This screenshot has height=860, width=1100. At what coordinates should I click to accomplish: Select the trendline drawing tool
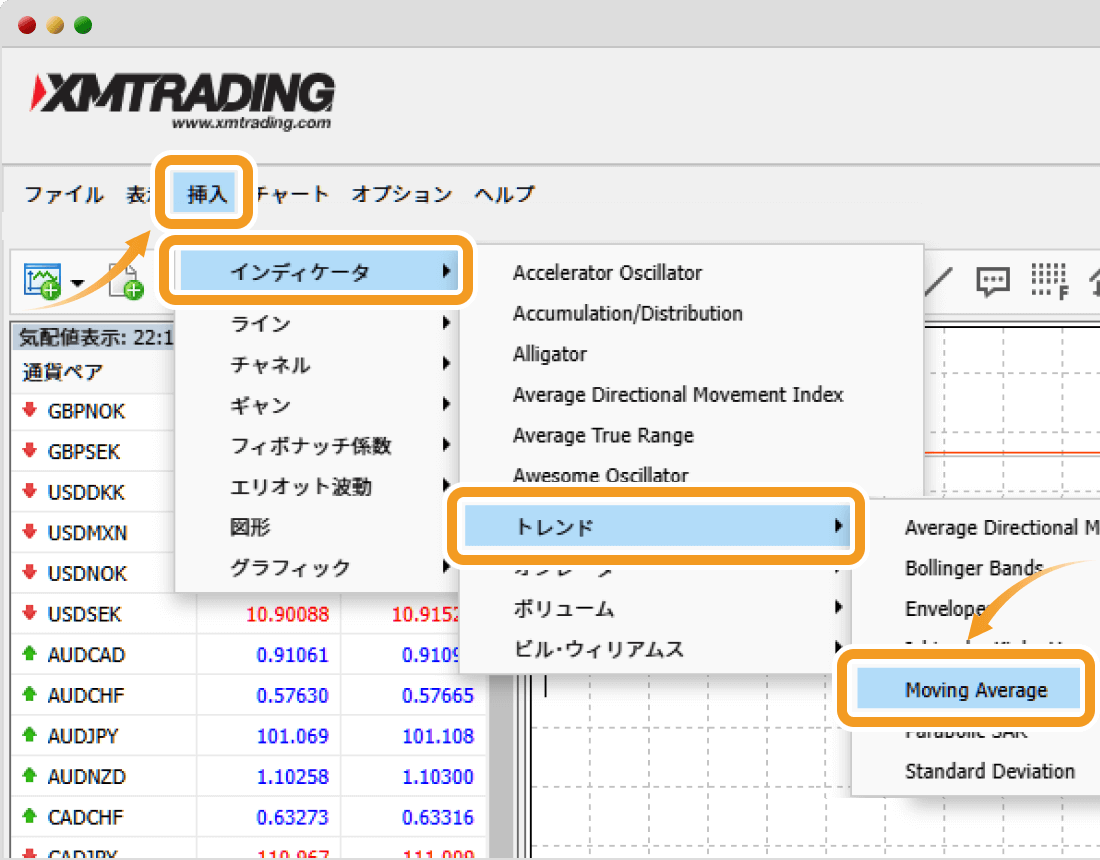pos(938,281)
